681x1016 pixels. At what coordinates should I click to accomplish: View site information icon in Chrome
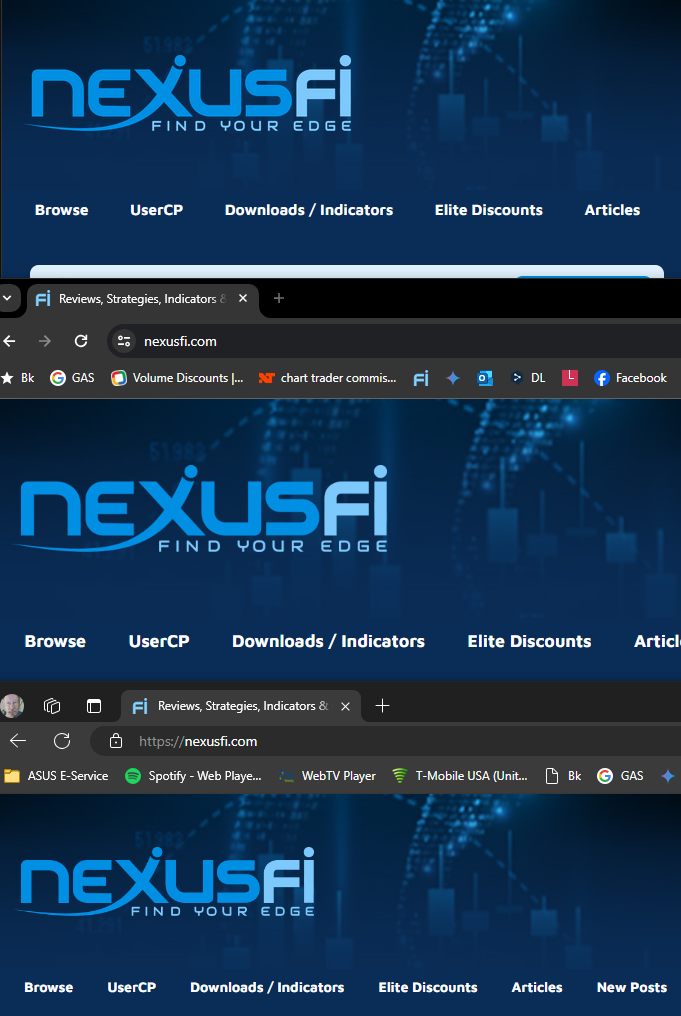tap(124, 341)
